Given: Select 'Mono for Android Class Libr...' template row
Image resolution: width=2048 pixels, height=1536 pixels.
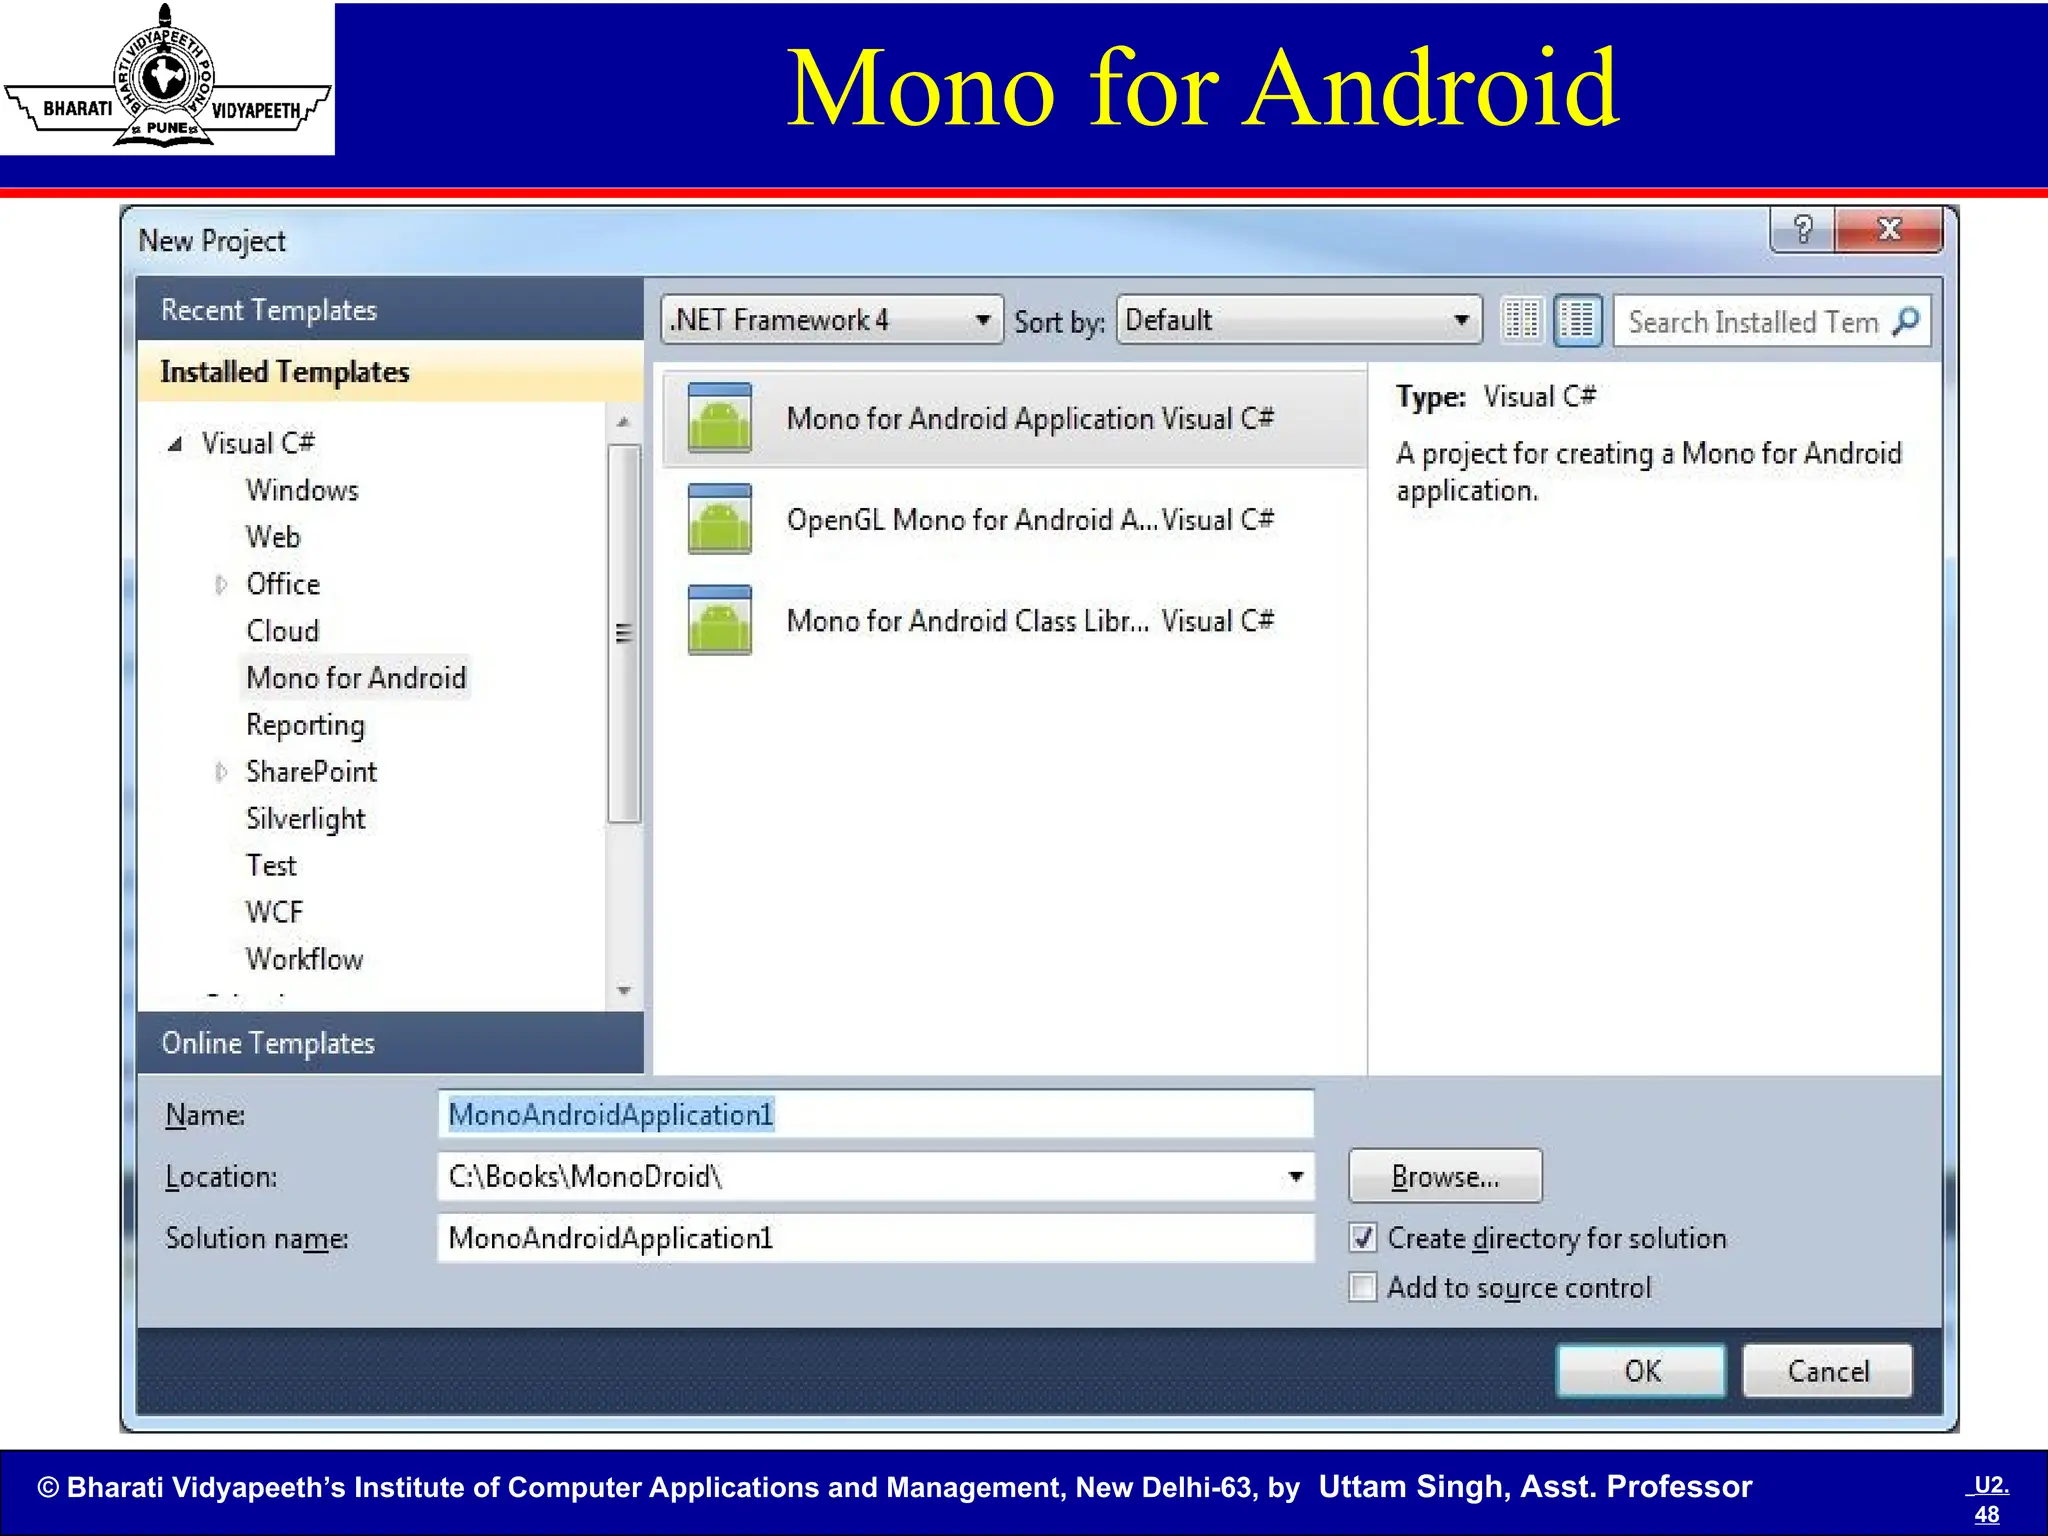Looking at the screenshot, I should [x=1014, y=621].
